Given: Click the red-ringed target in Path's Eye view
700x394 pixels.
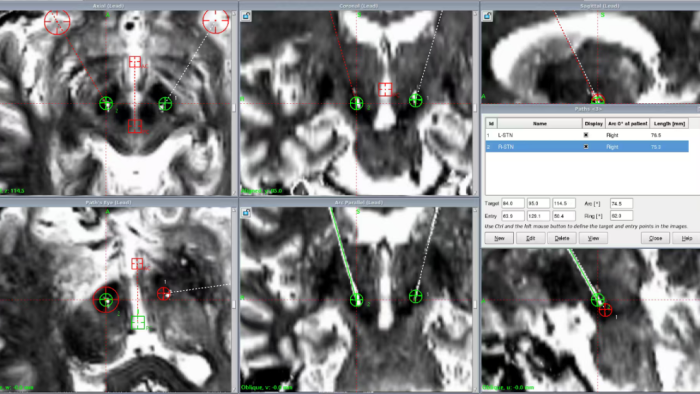Looking at the screenshot, I should coord(106,299).
